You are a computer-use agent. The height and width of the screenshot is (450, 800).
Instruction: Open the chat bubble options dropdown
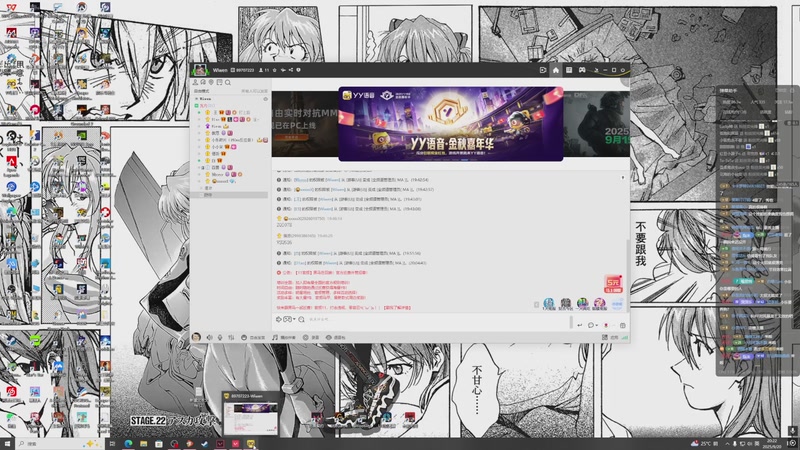click(x=592, y=325)
